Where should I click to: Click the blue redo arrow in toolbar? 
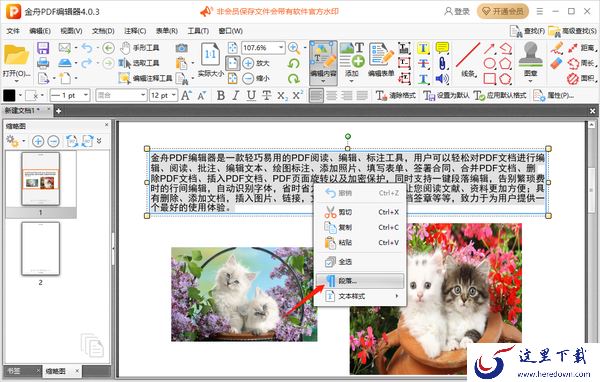pyautogui.click(x=87, y=63)
